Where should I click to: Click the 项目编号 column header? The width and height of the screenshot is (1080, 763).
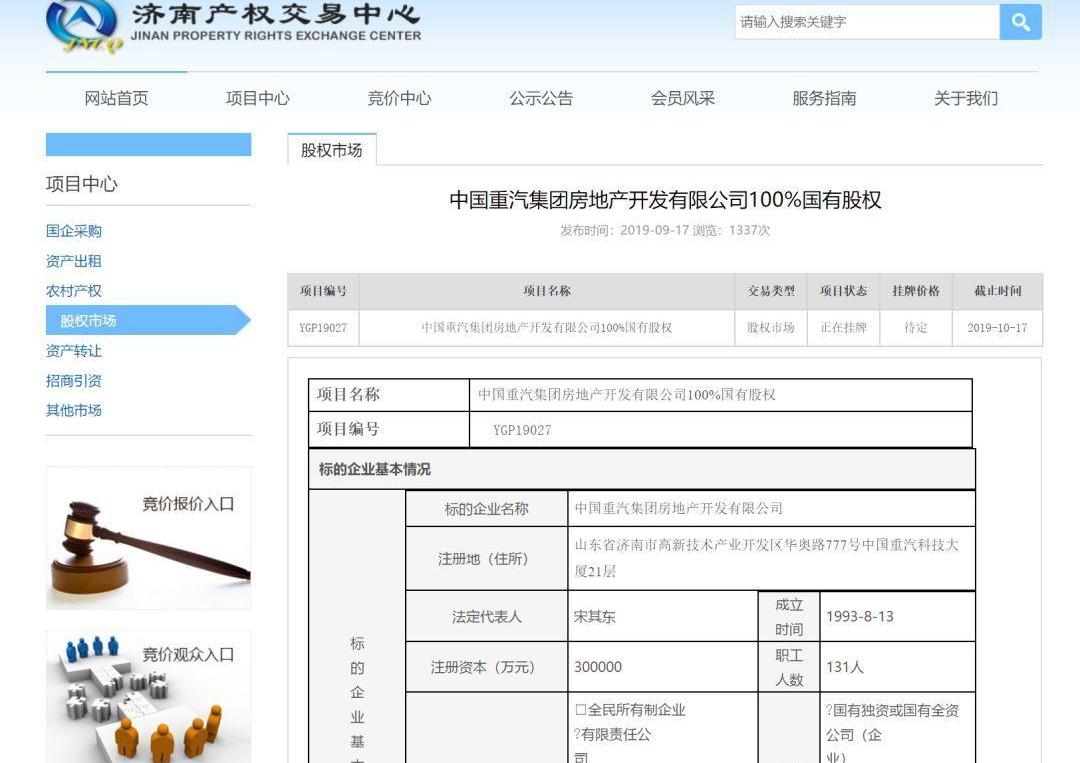323,291
